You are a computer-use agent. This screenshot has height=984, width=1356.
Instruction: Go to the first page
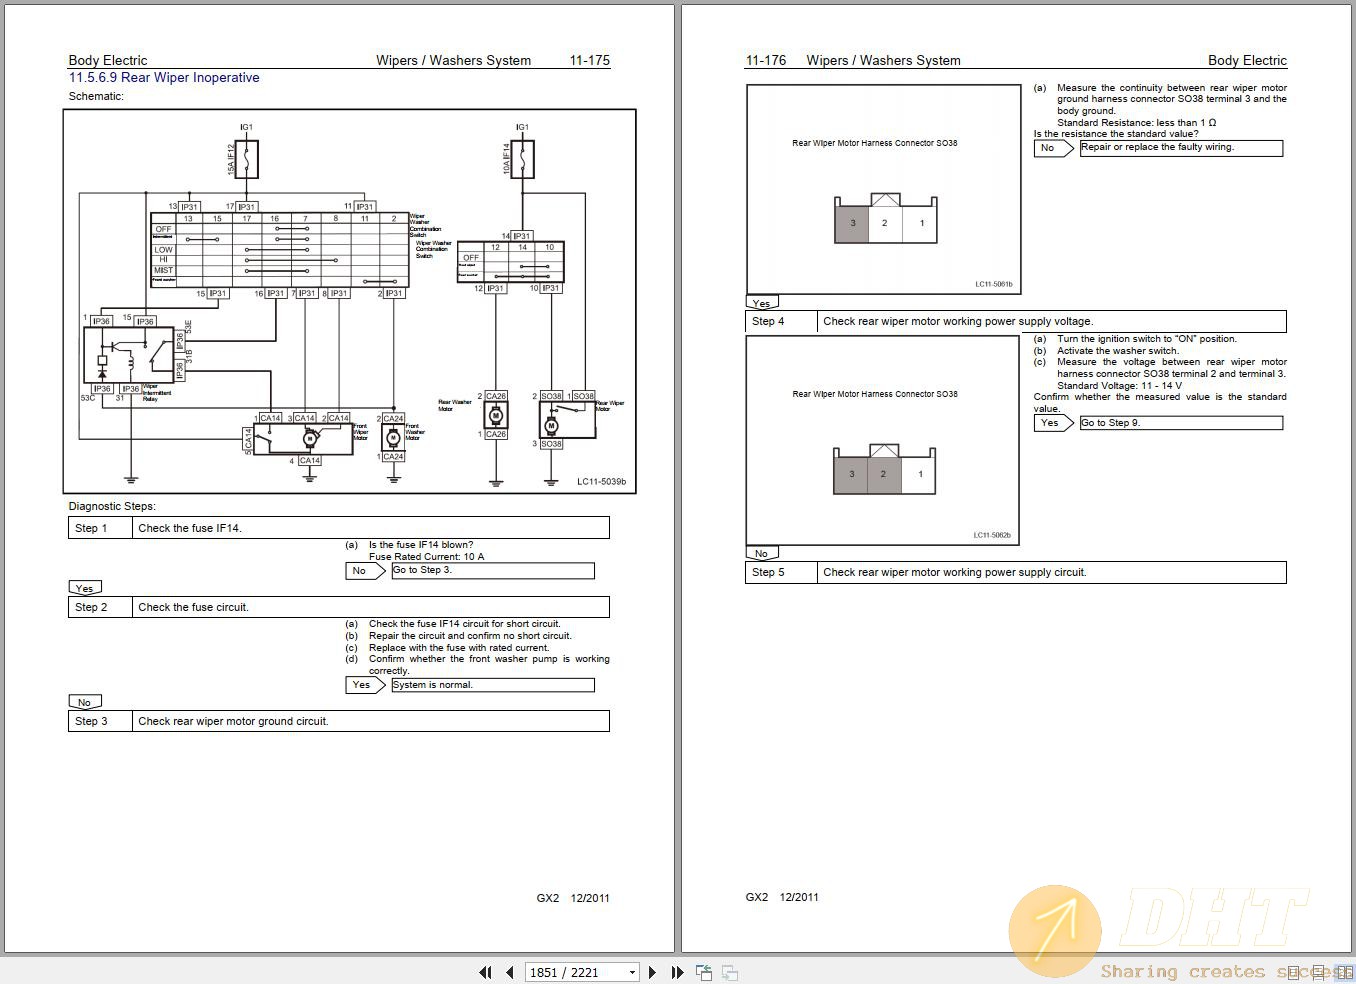click(486, 972)
